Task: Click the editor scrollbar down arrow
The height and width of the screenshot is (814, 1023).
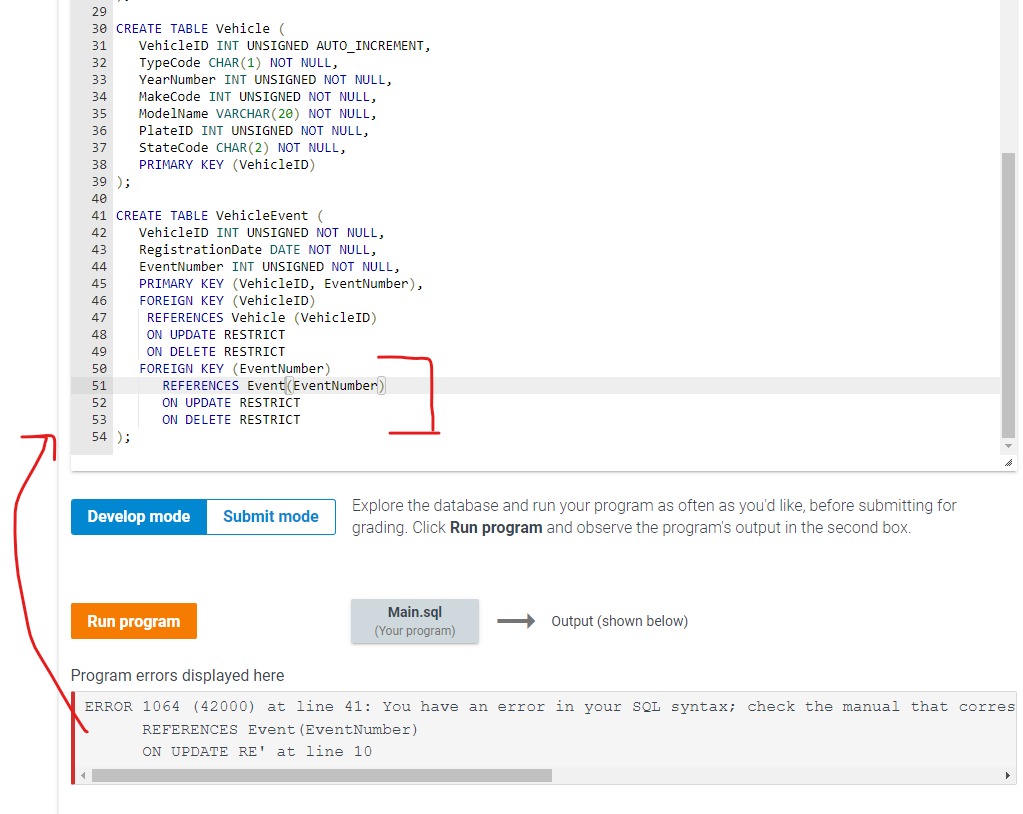Action: click(1008, 446)
